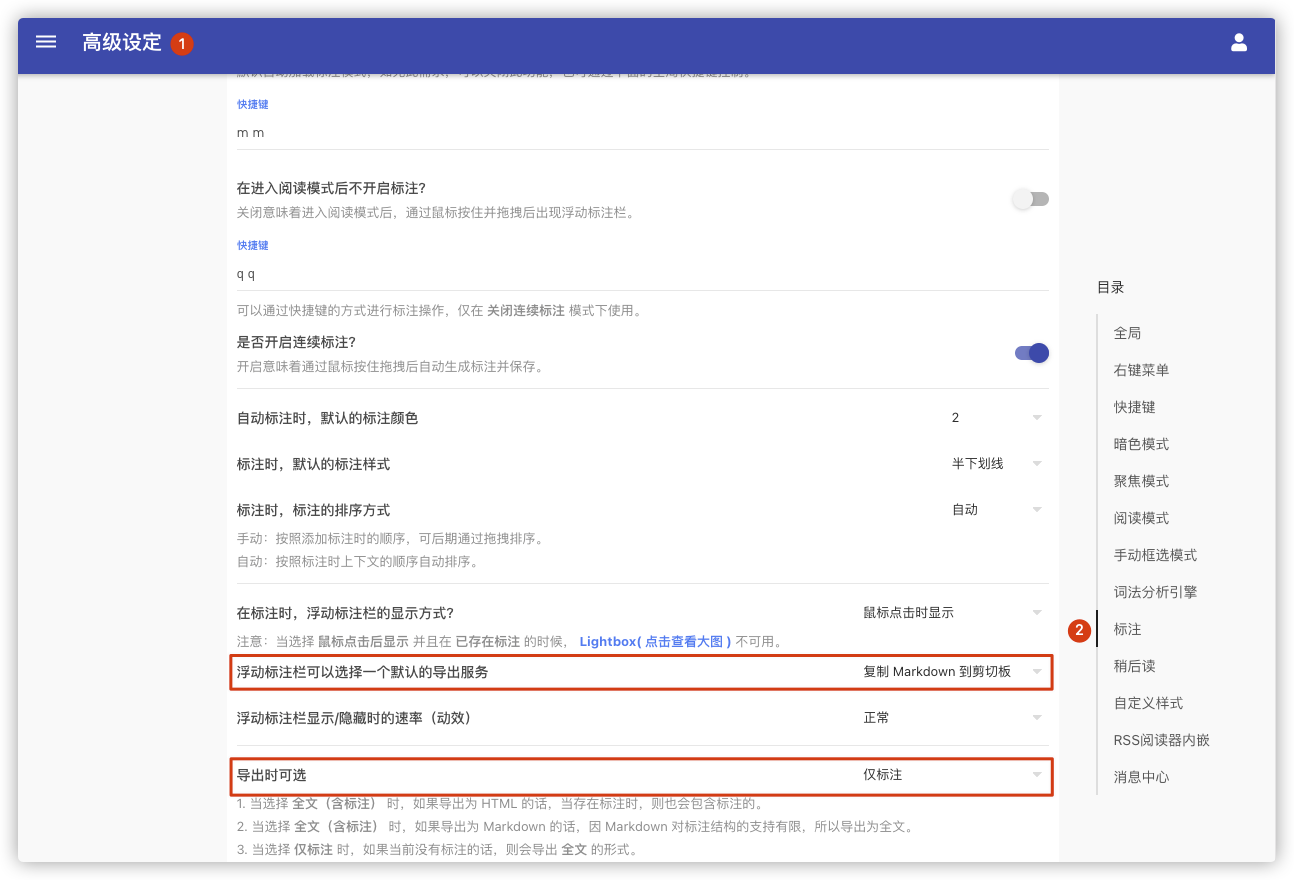Toggle 在进入阅读模式后不开启标注 switch
The image size is (1294, 880).
(x=1031, y=199)
